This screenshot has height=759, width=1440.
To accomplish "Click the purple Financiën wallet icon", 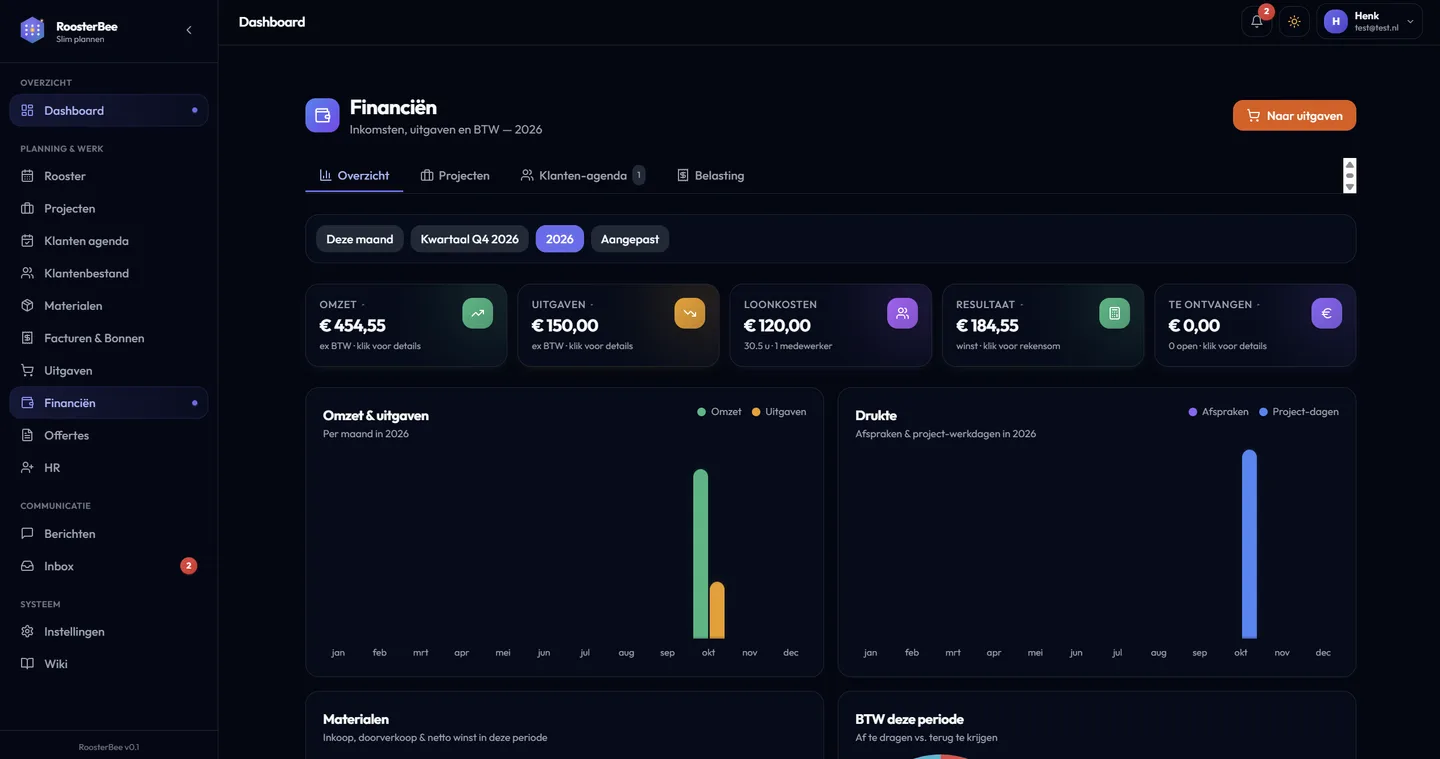I will coord(322,115).
